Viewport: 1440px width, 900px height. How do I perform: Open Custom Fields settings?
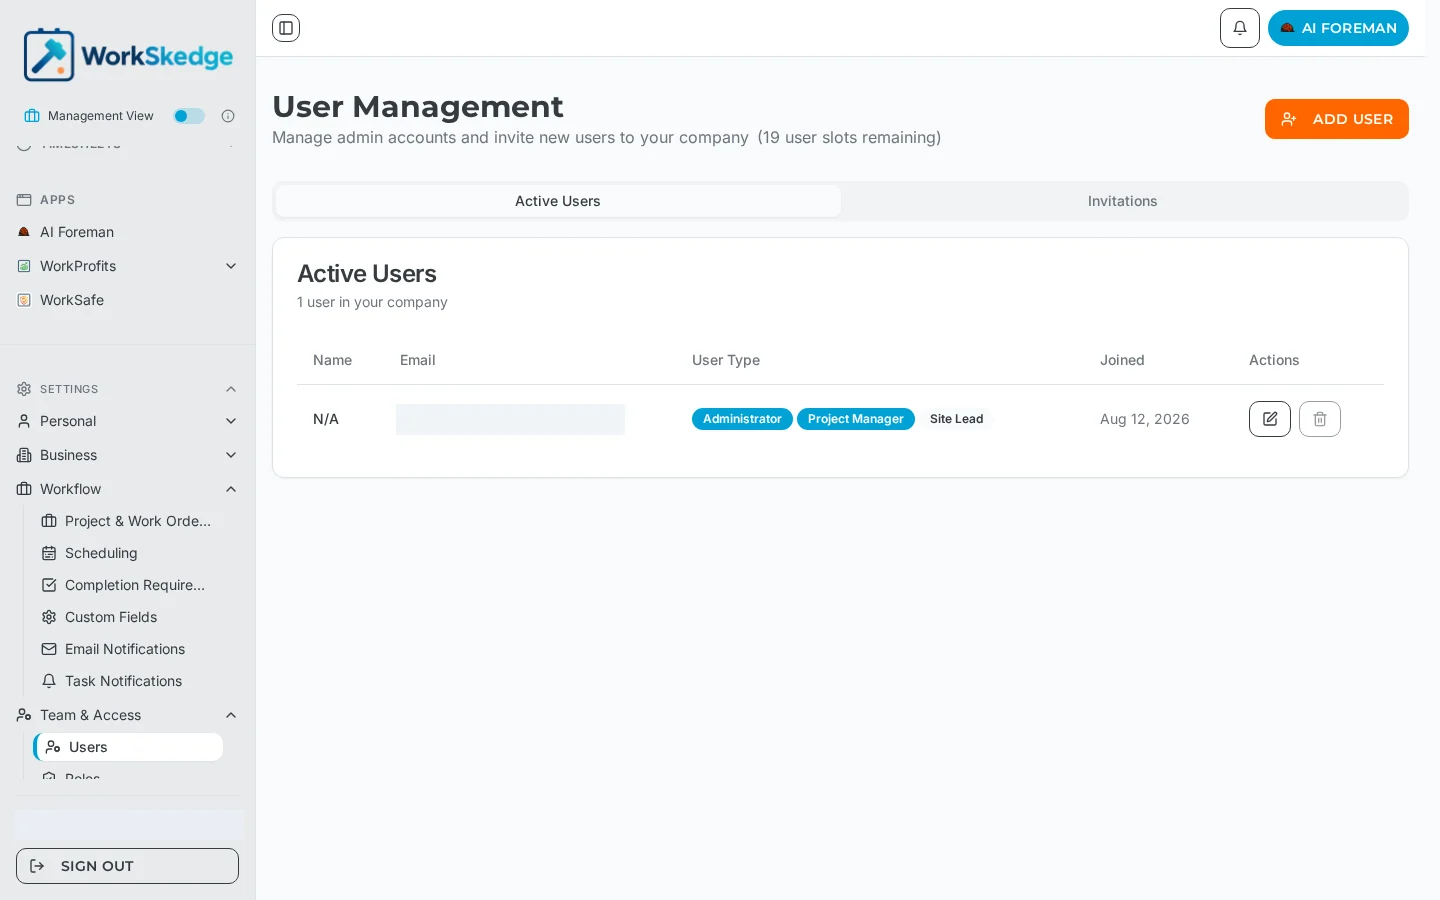[128, 617]
